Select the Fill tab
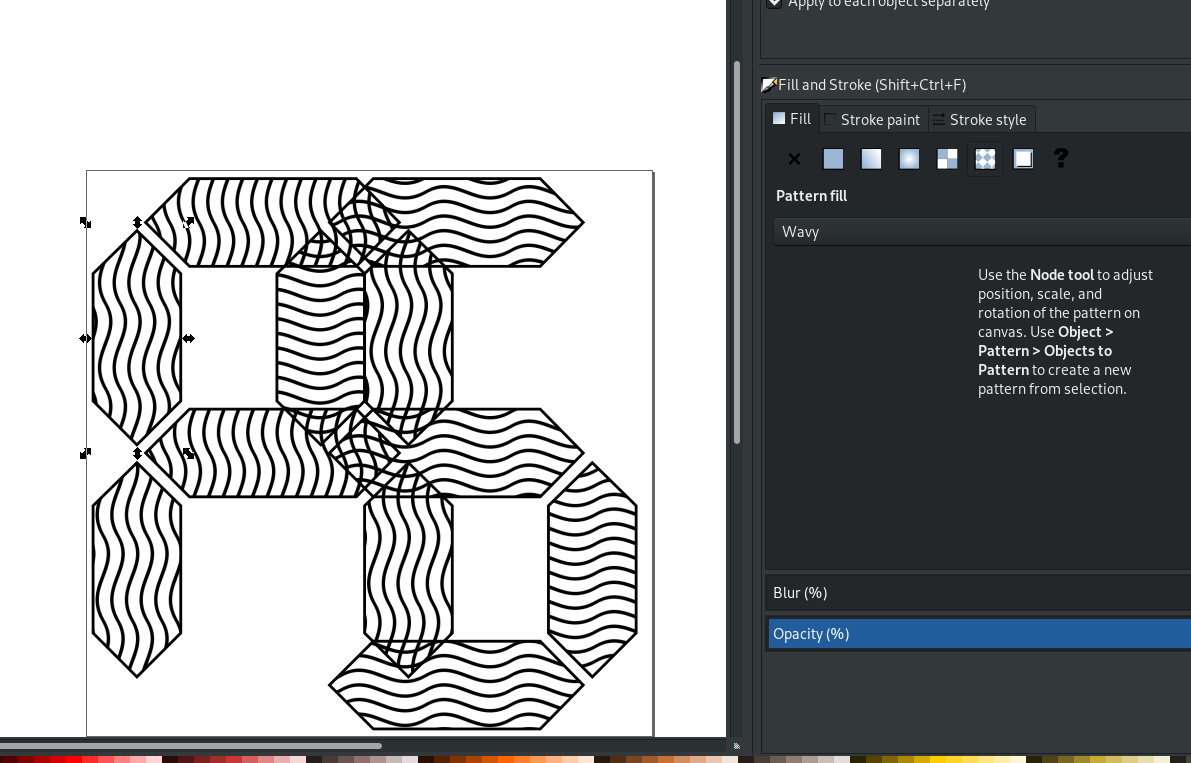 tap(791, 118)
